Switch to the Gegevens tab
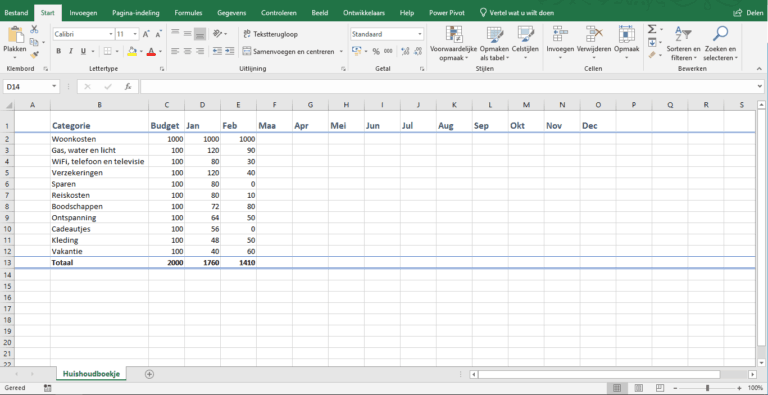The width and height of the screenshot is (768, 395). pyautogui.click(x=232, y=13)
